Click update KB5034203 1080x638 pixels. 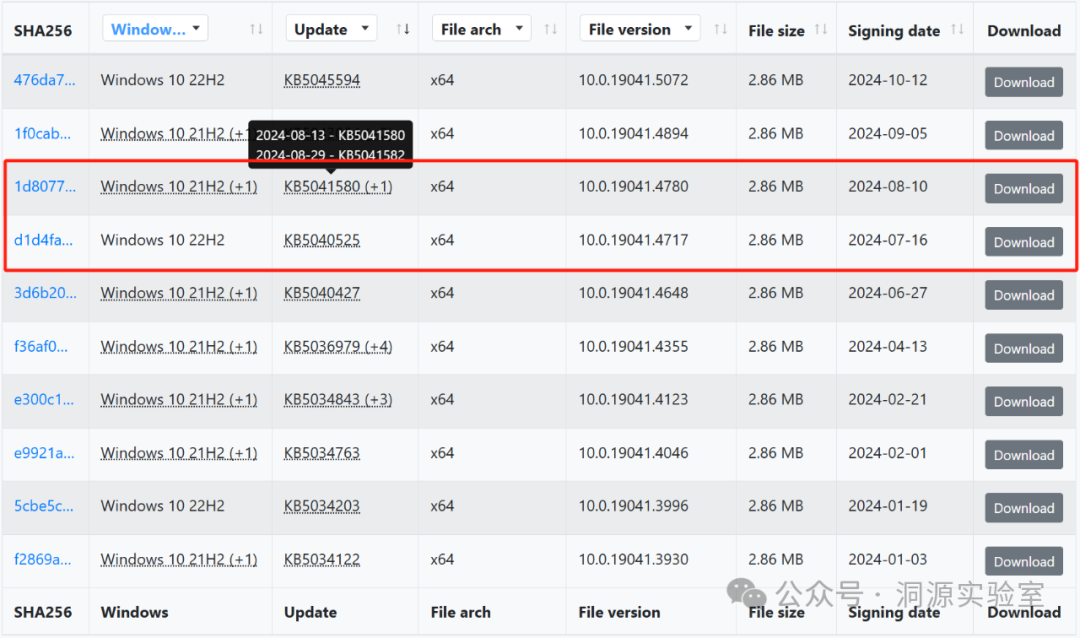[x=322, y=506]
